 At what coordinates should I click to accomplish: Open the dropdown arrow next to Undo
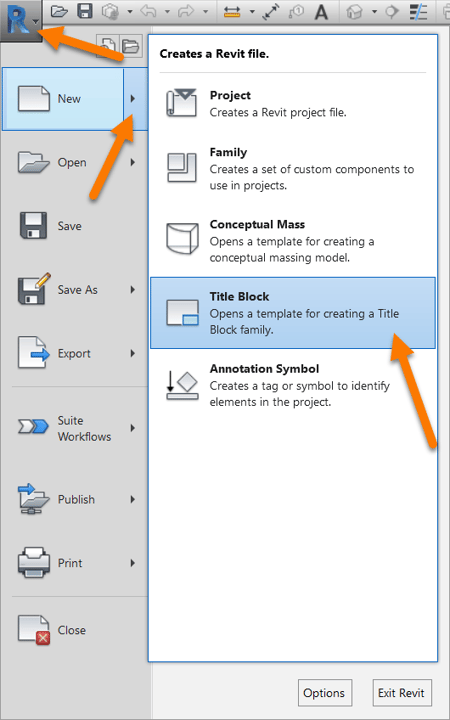[167, 12]
